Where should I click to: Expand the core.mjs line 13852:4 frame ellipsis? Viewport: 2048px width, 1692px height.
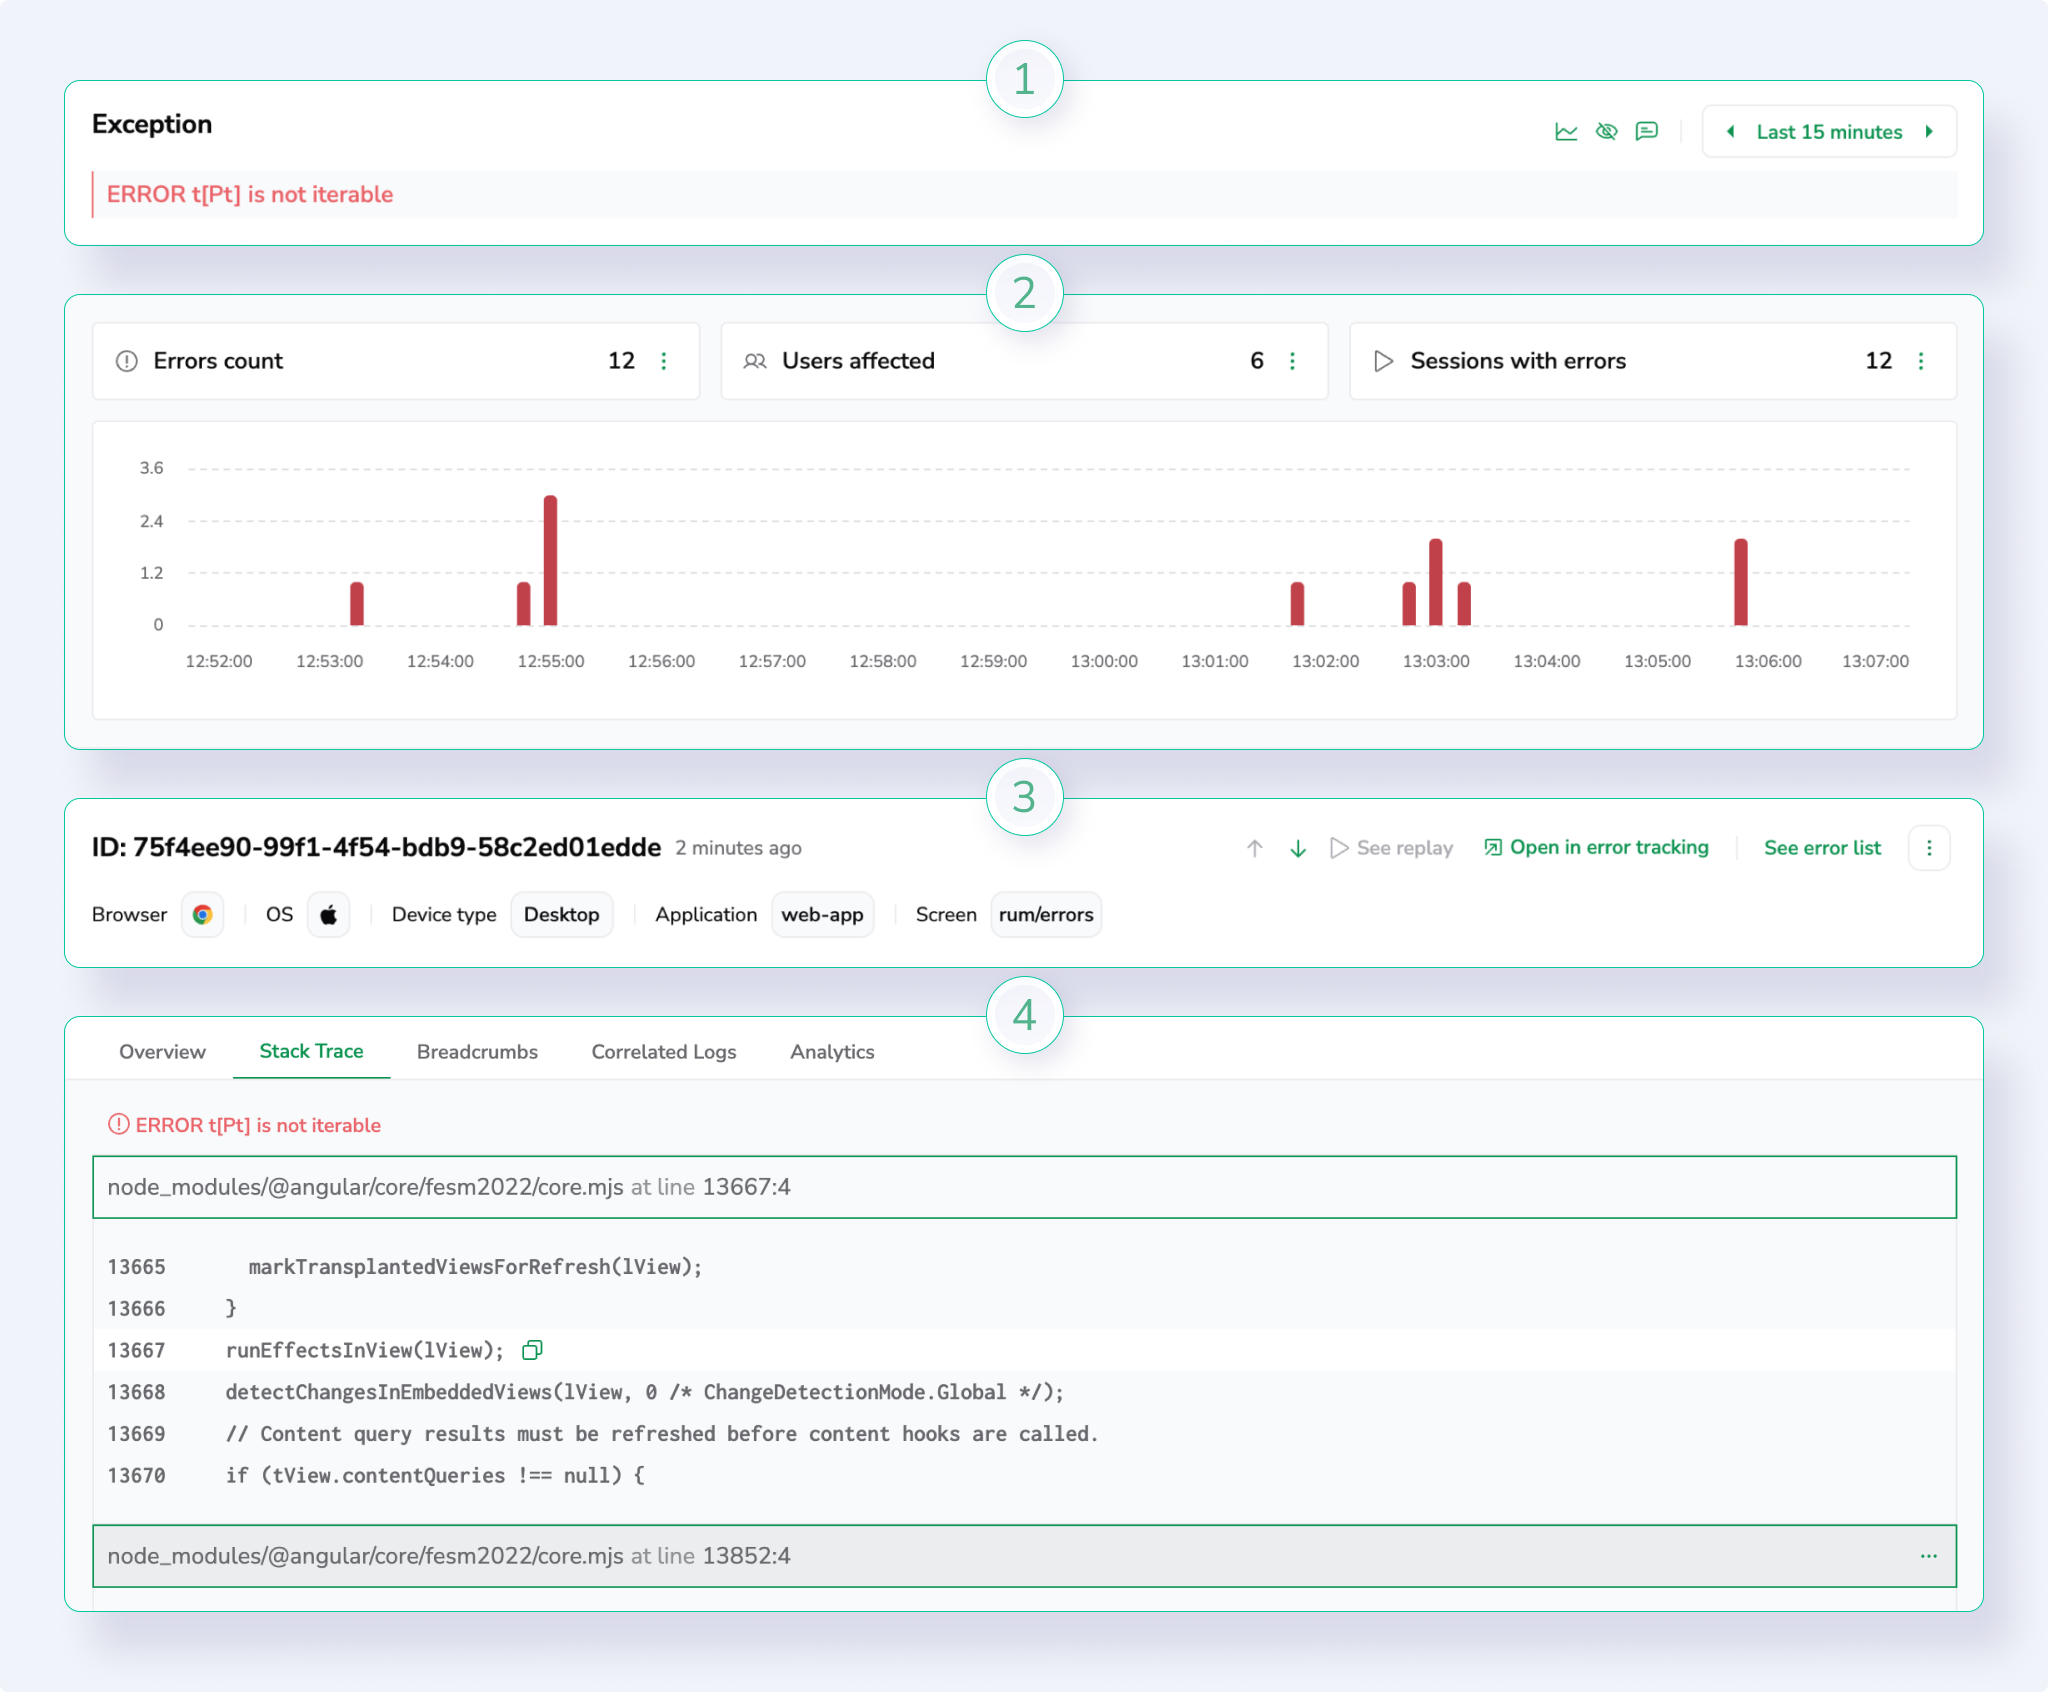click(x=1928, y=1556)
